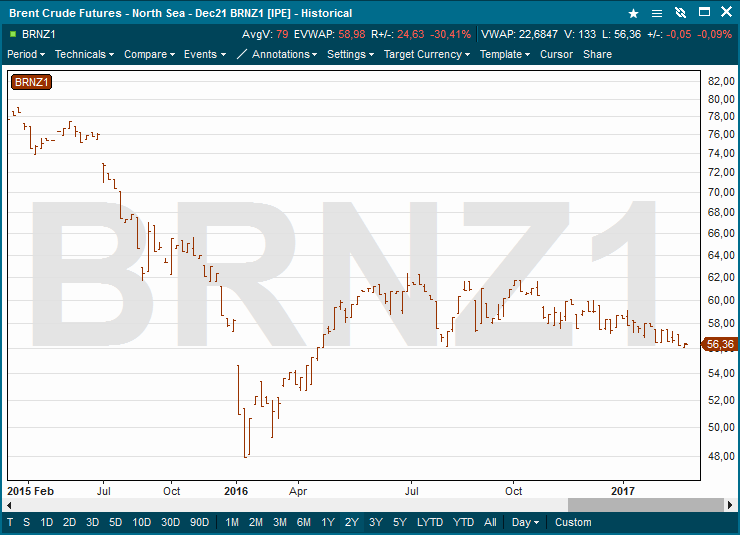Select the 3Y time range
This screenshot has height=535, width=740.
pos(376,522)
